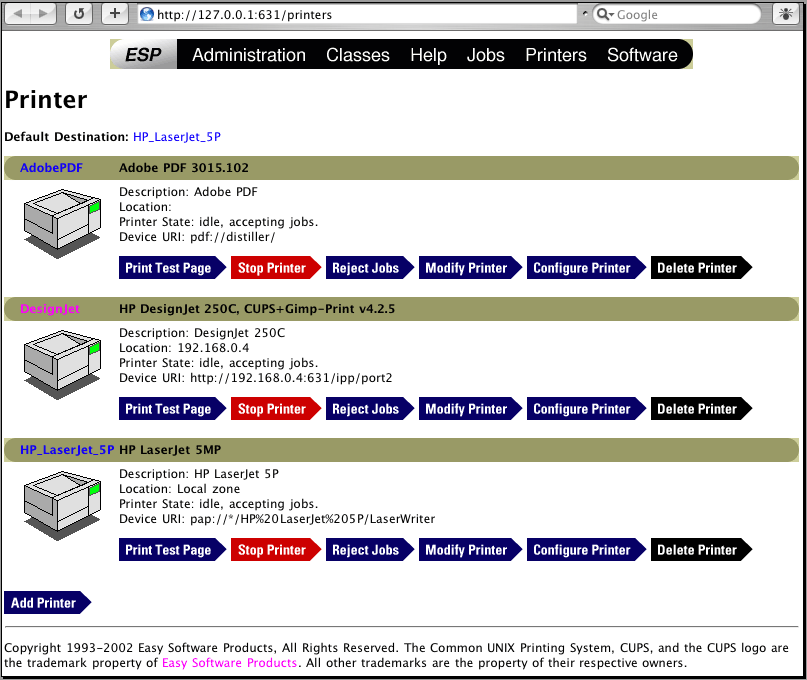Image resolution: width=807 pixels, height=680 pixels.
Task: Click 'Location: Local zone' text
Action: 180,489
